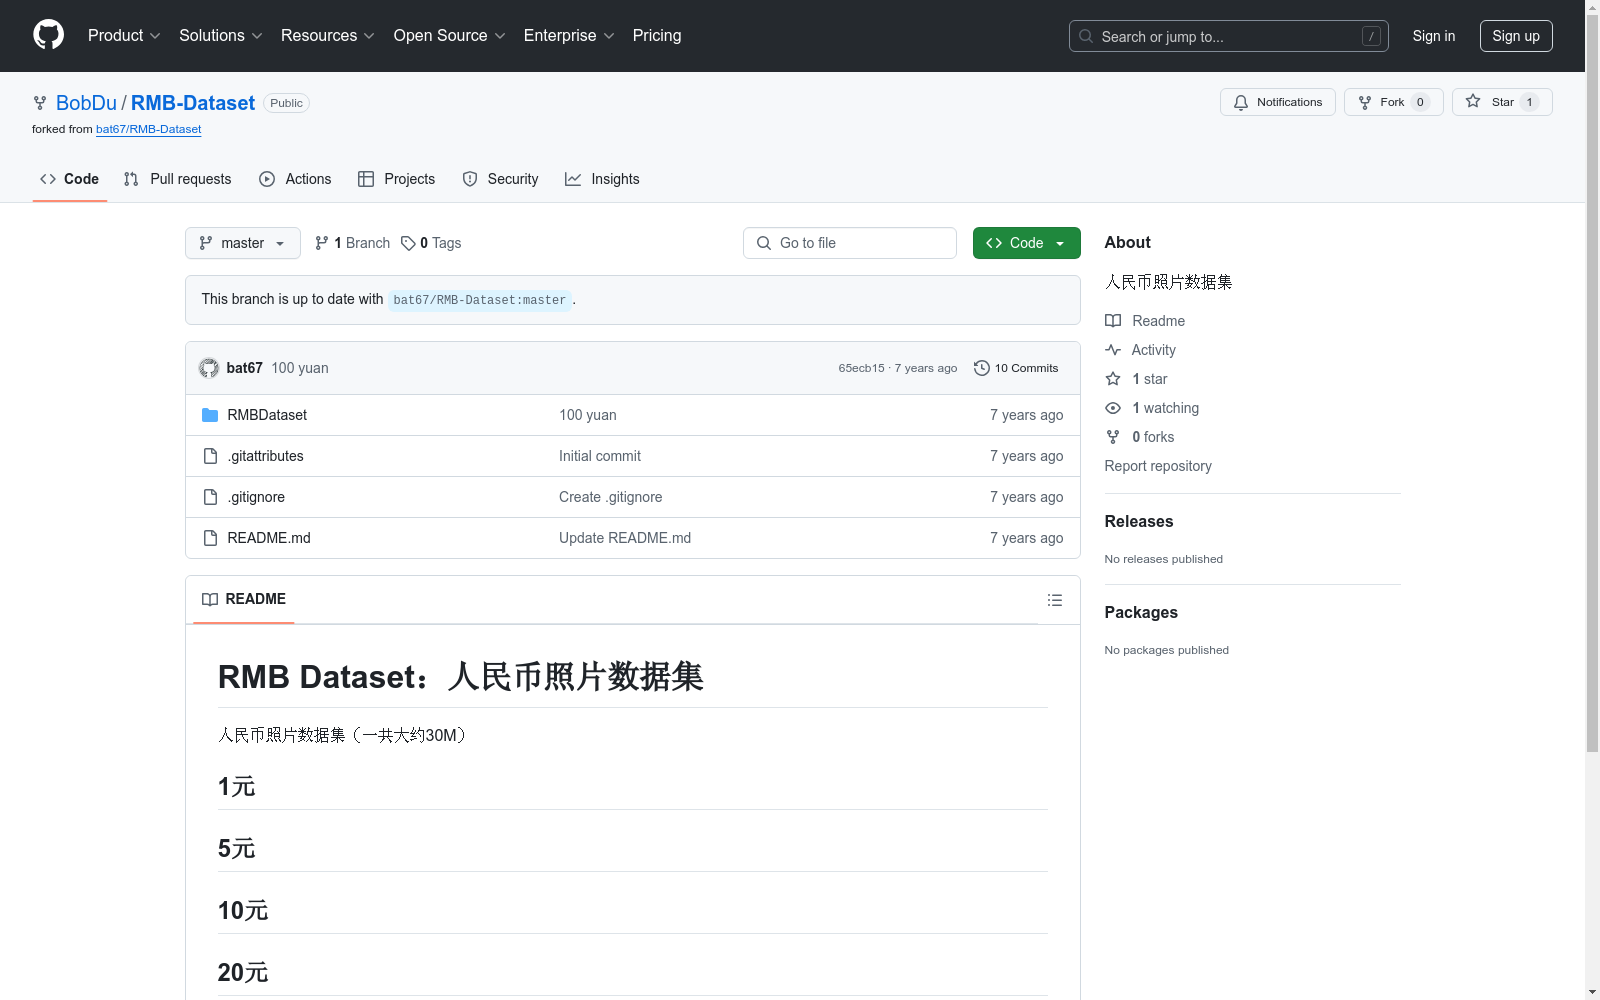Open the master branch selector dropdown
The height and width of the screenshot is (1000, 1600).
pos(243,243)
